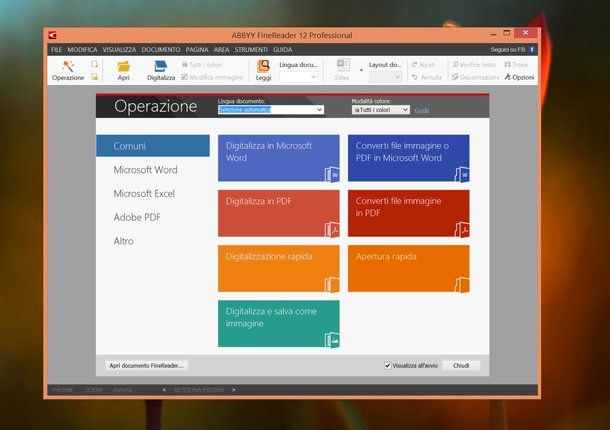The image size is (610, 430).
Task: Click Ripeti redo in toolbar
Action: click(424, 65)
